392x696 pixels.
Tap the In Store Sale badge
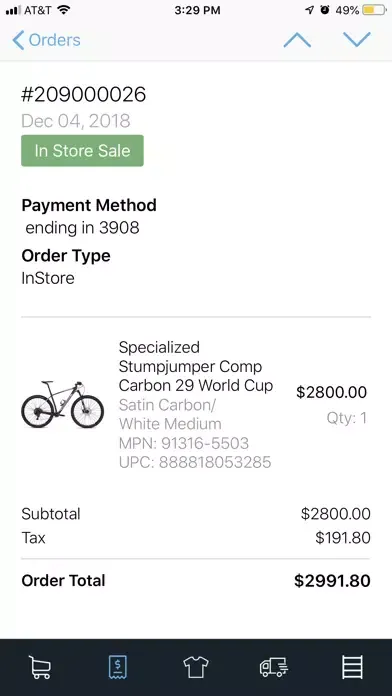(82, 150)
